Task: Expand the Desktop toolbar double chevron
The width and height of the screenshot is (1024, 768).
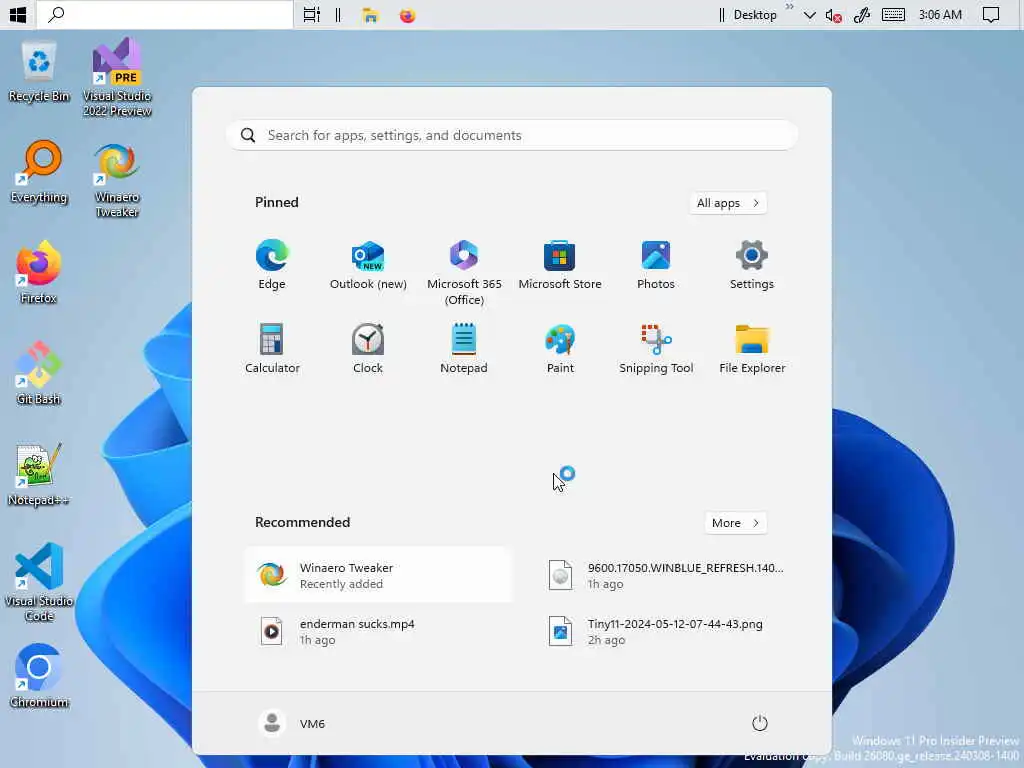Action: click(789, 7)
